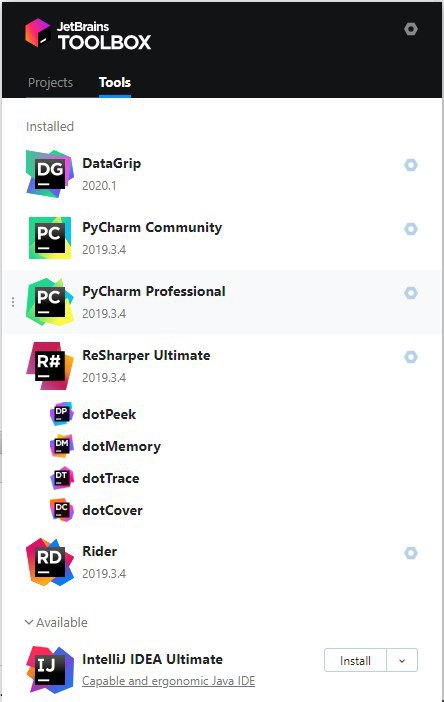The width and height of the screenshot is (444, 702).
Task: Click the Available section label
Action: coord(62,623)
